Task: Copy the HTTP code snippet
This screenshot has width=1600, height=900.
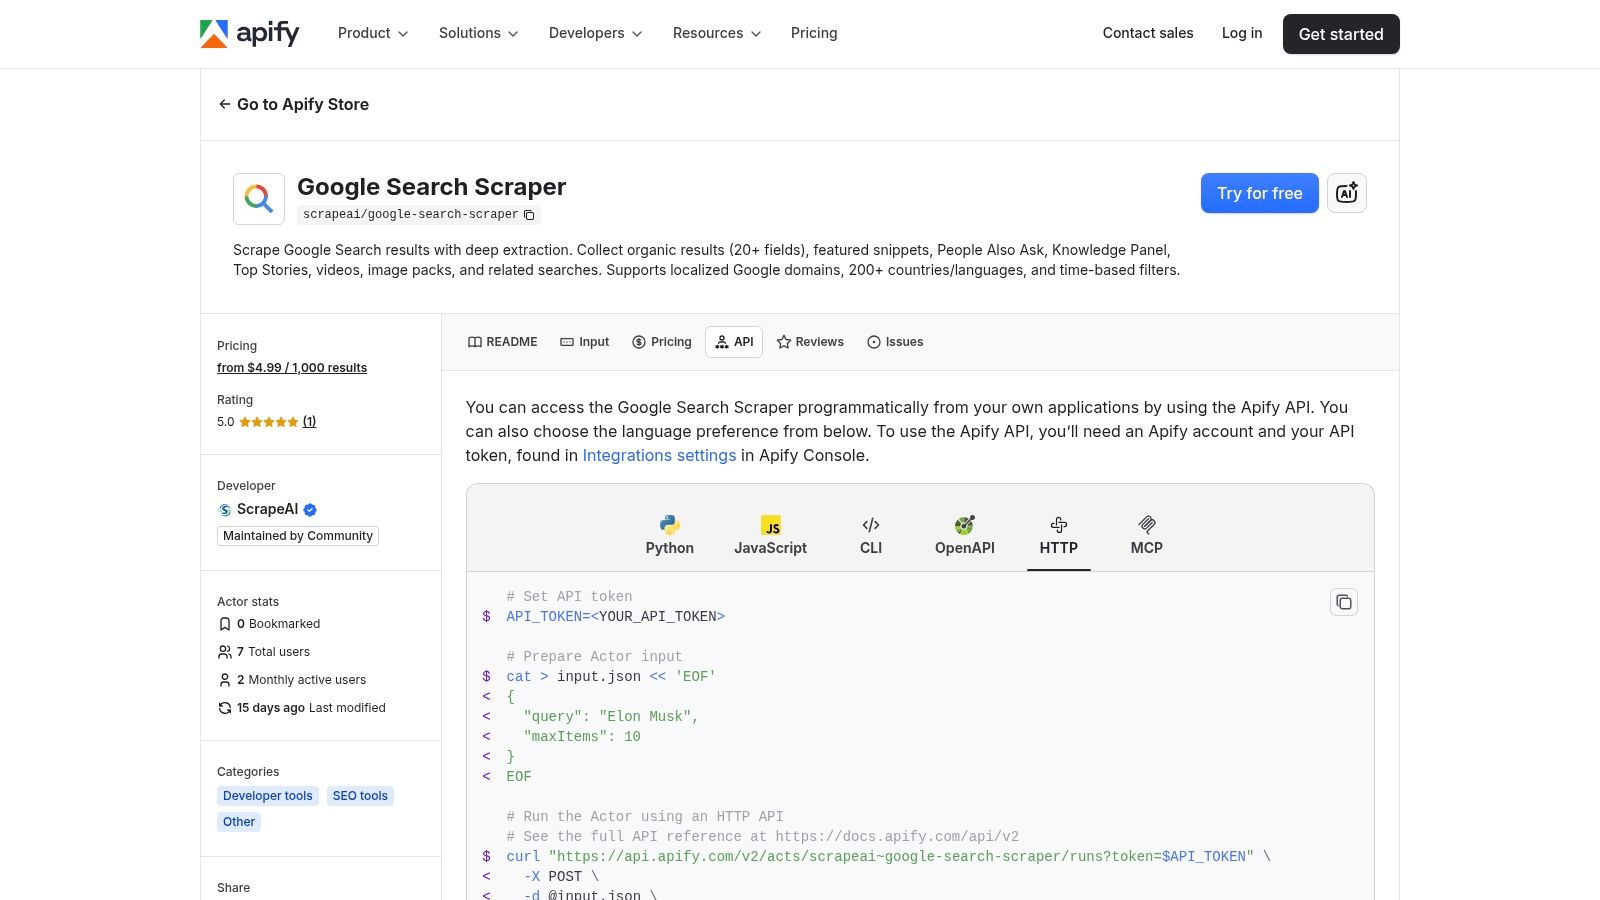Action: click(1344, 602)
